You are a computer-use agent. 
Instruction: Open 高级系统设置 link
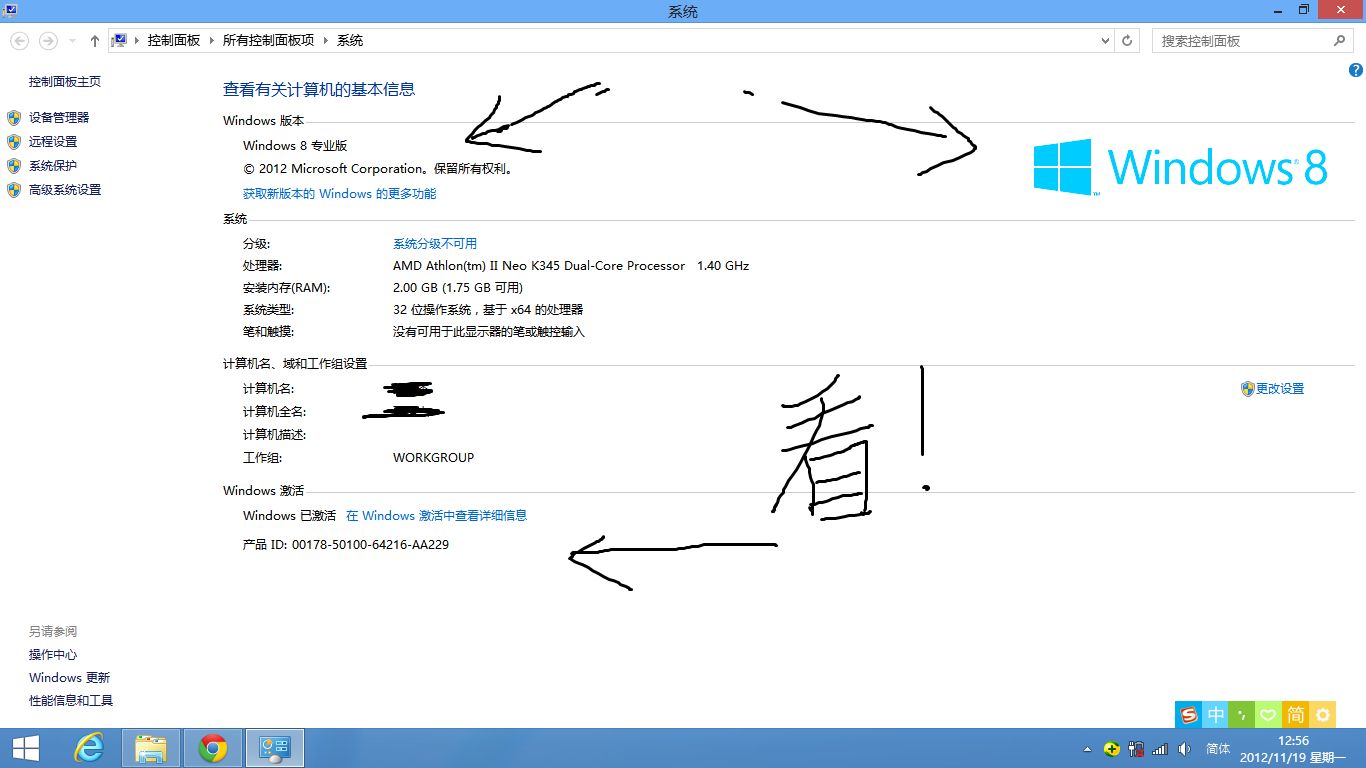[65, 190]
